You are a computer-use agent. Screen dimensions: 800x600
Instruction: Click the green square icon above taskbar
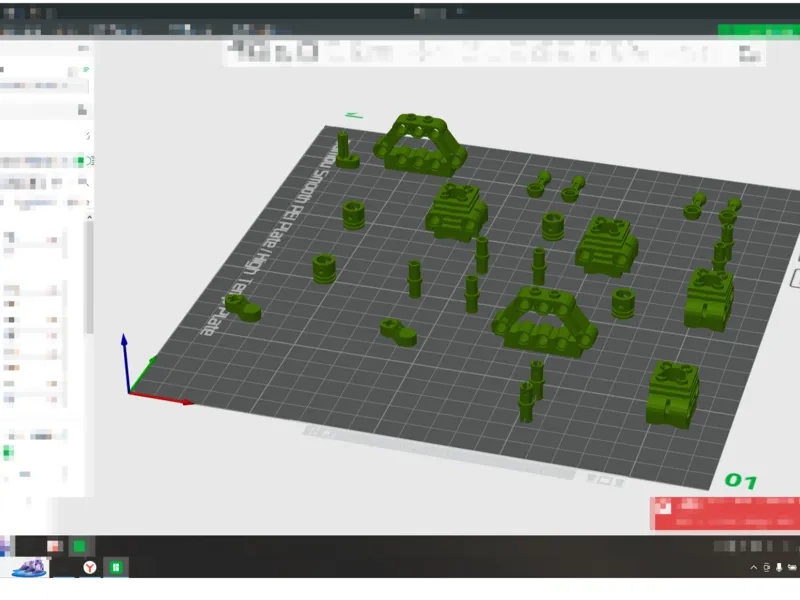pos(79,546)
